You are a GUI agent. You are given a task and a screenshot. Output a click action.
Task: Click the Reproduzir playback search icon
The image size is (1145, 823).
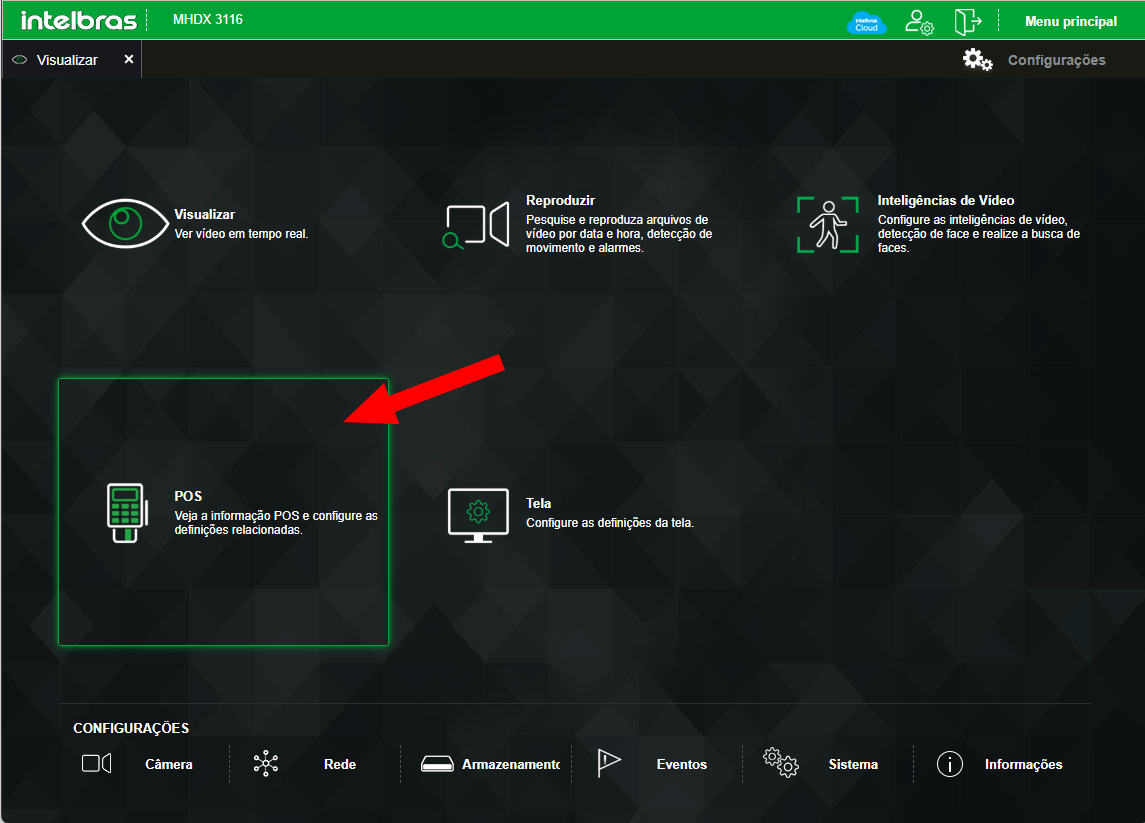tap(476, 225)
